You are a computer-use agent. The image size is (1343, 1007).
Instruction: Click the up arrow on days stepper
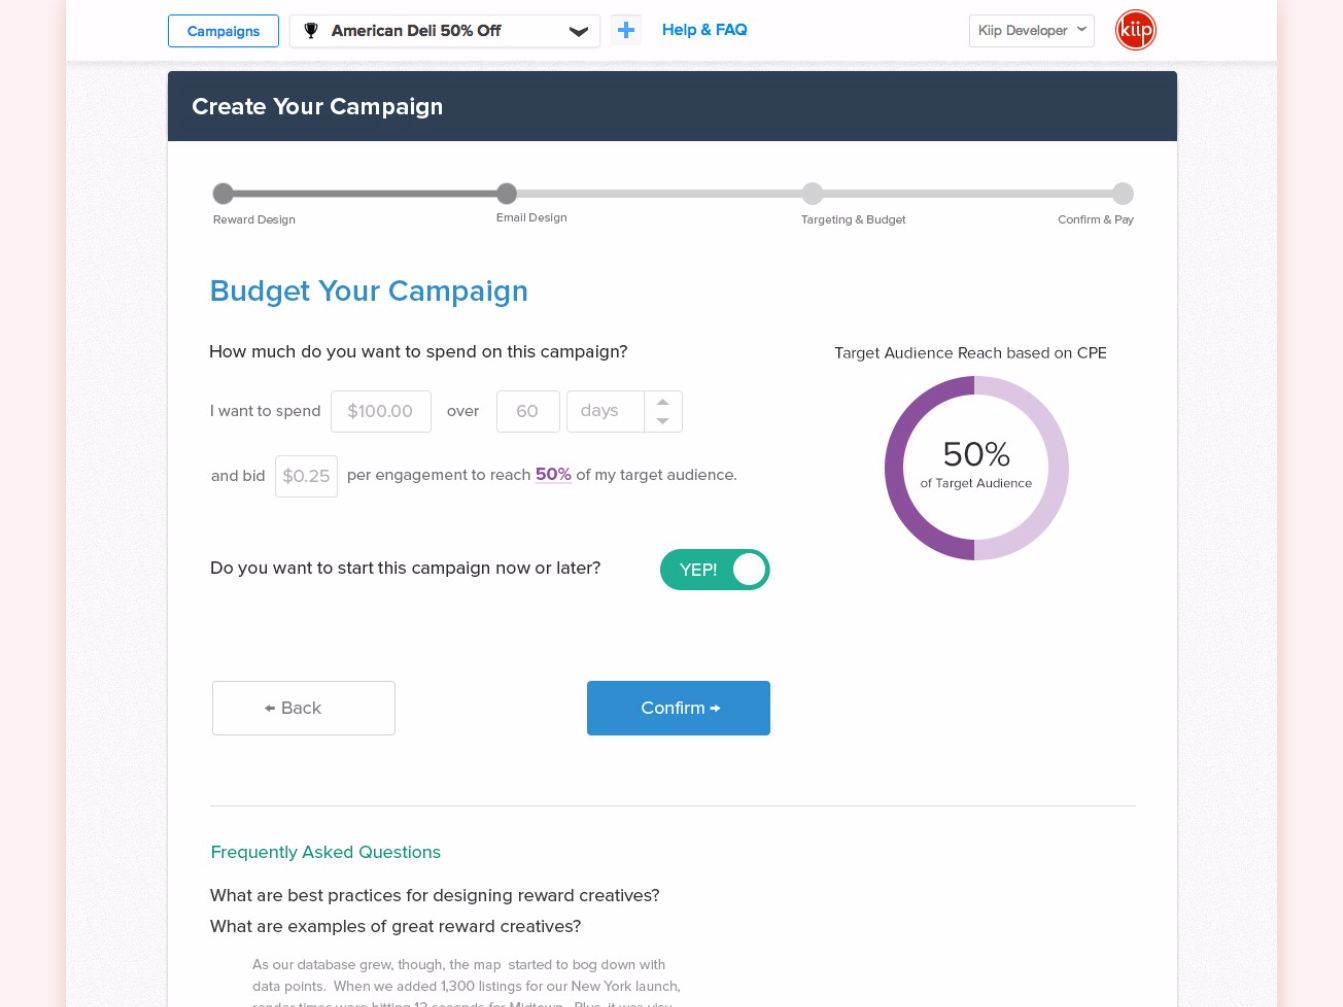(663, 402)
